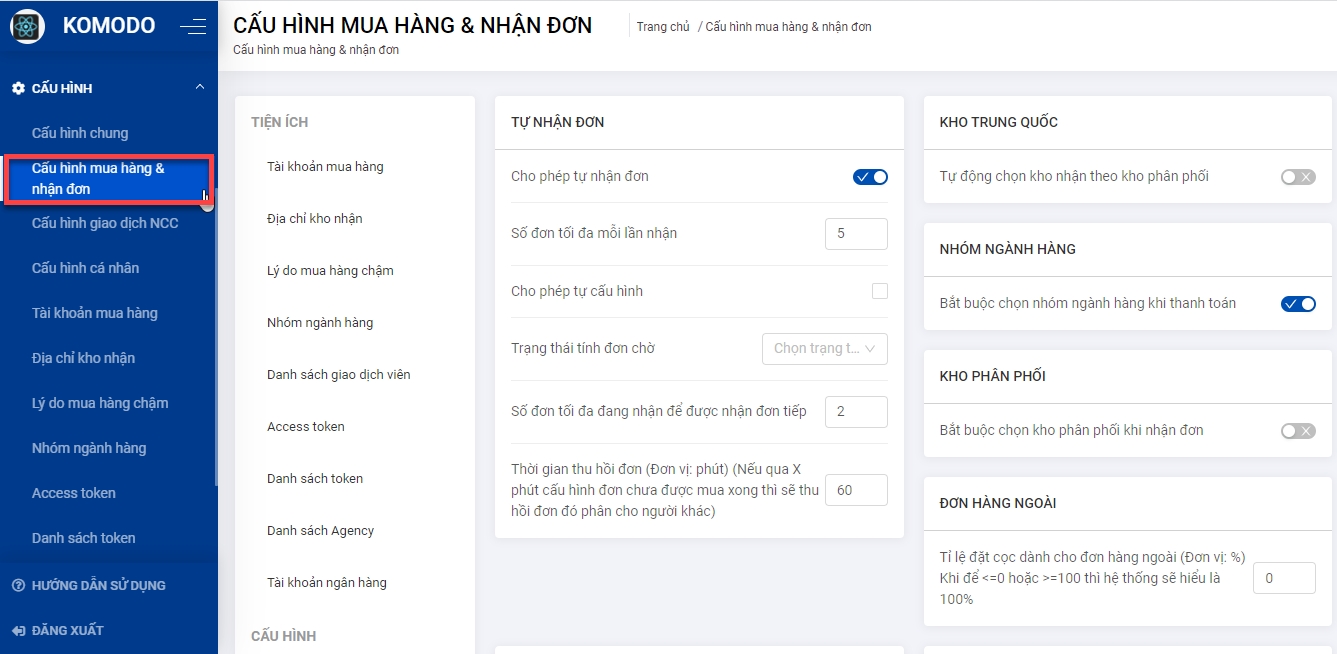Open Cấu hình giao dịch NCC sidebar item
This screenshot has height=654, width=1337.
coord(105,223)
